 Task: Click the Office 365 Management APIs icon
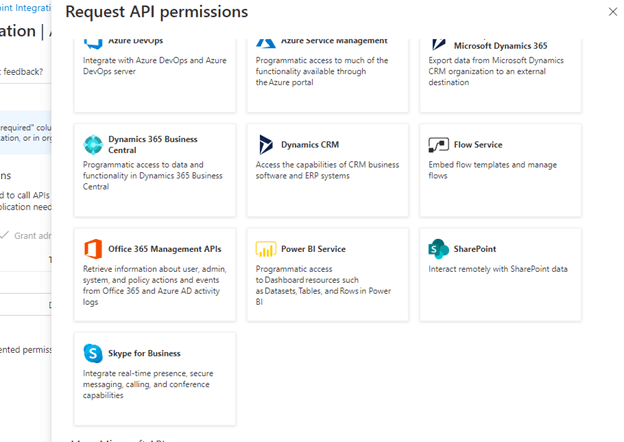point(93,249)
